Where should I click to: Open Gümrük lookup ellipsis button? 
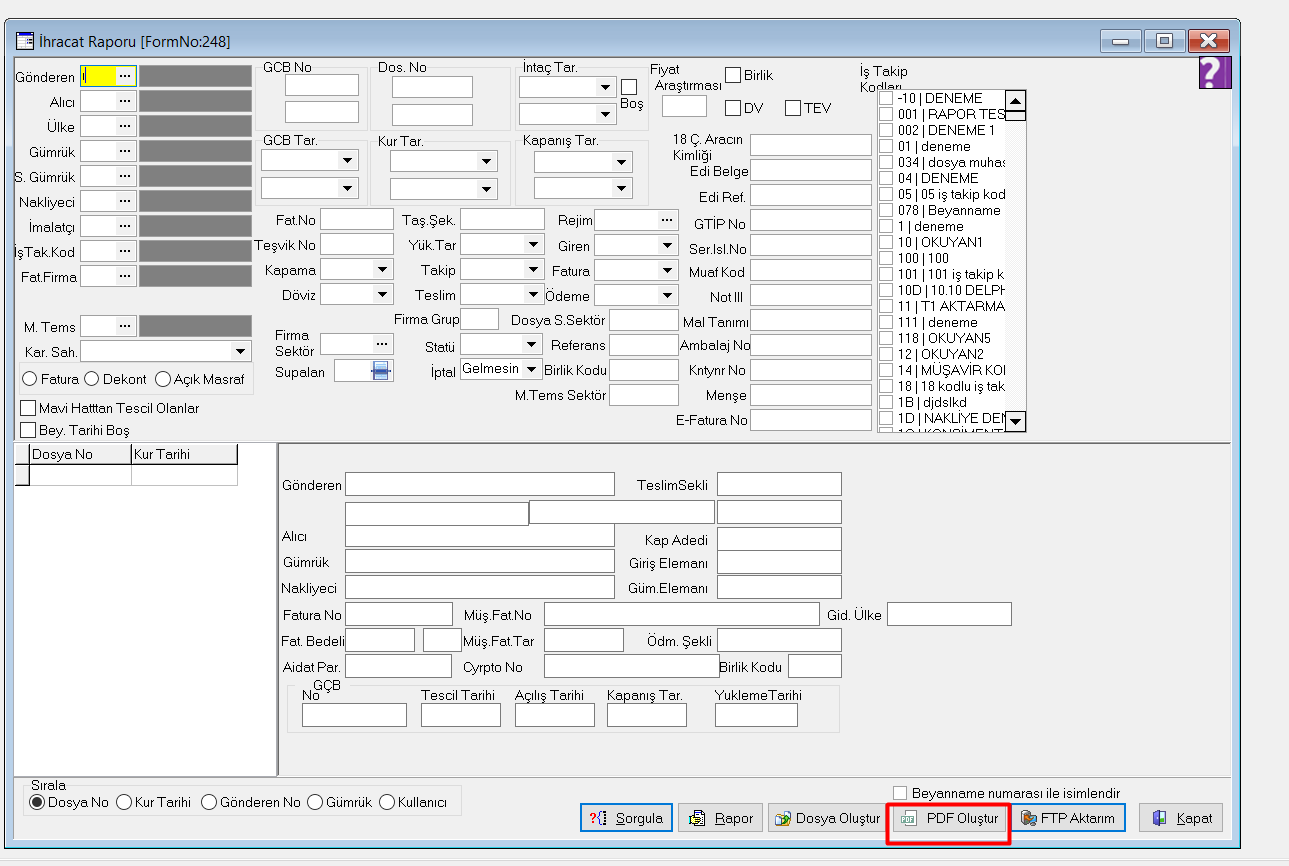[125, 151]
